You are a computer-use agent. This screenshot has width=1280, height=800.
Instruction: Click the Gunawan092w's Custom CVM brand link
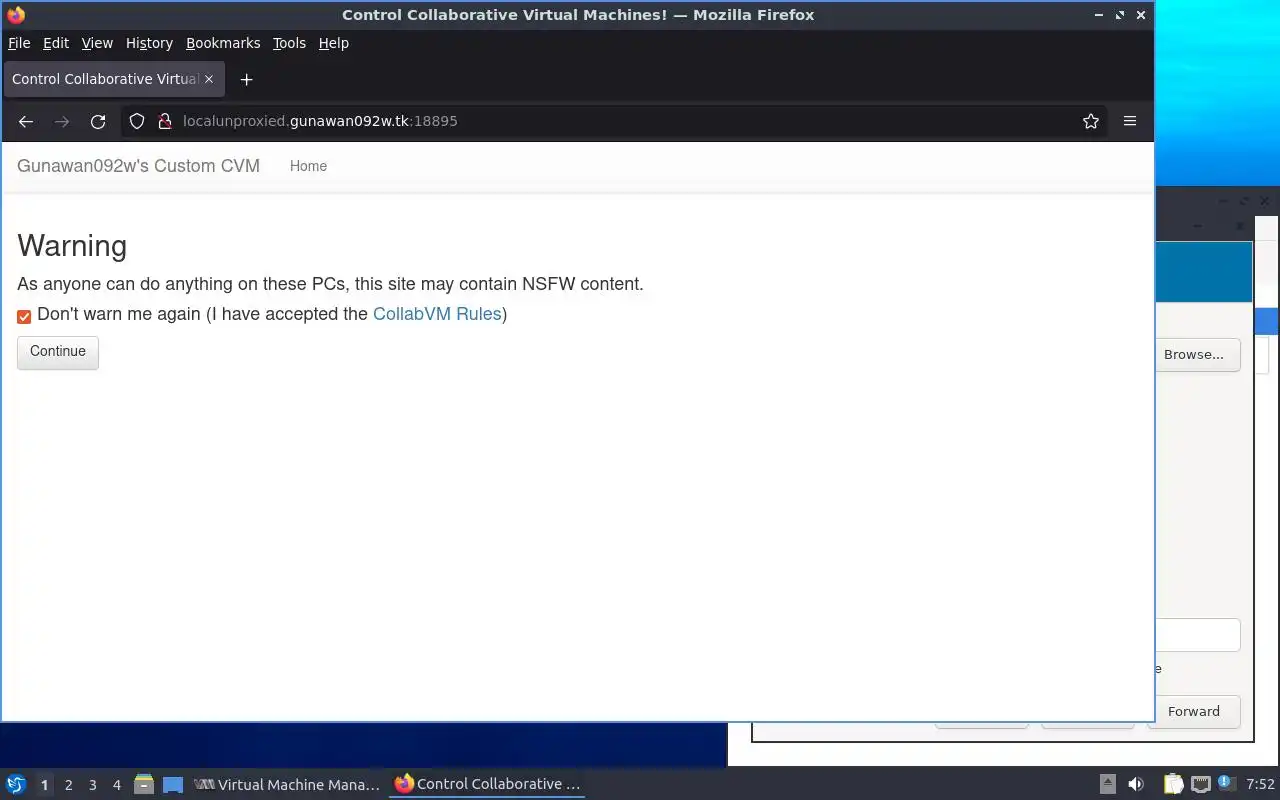[138, 166]
